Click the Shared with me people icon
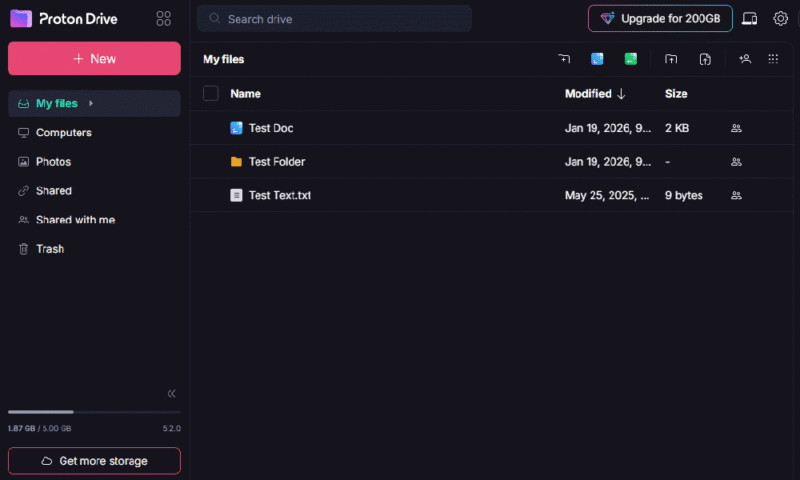This screenshot has height=480, width=800. click(23, 220)
